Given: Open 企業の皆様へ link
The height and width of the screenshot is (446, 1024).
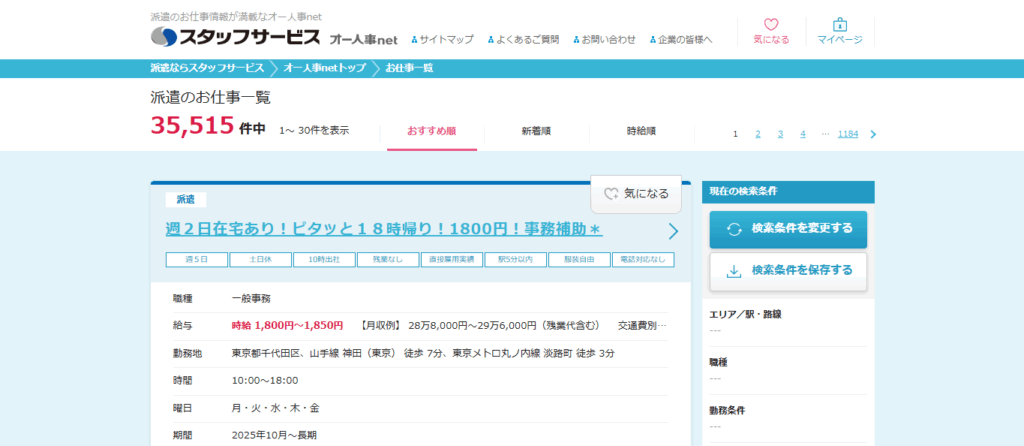Looking at the screenshot, I should 684,40.
